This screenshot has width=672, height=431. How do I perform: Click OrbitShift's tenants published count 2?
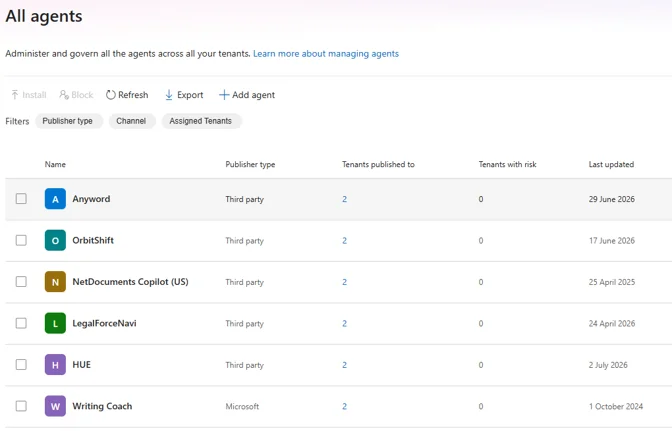345,241
